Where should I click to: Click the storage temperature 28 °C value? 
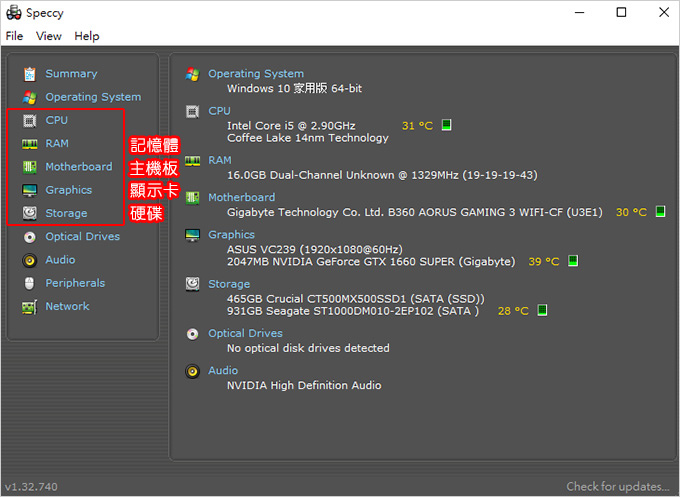(x=513, y=311)
